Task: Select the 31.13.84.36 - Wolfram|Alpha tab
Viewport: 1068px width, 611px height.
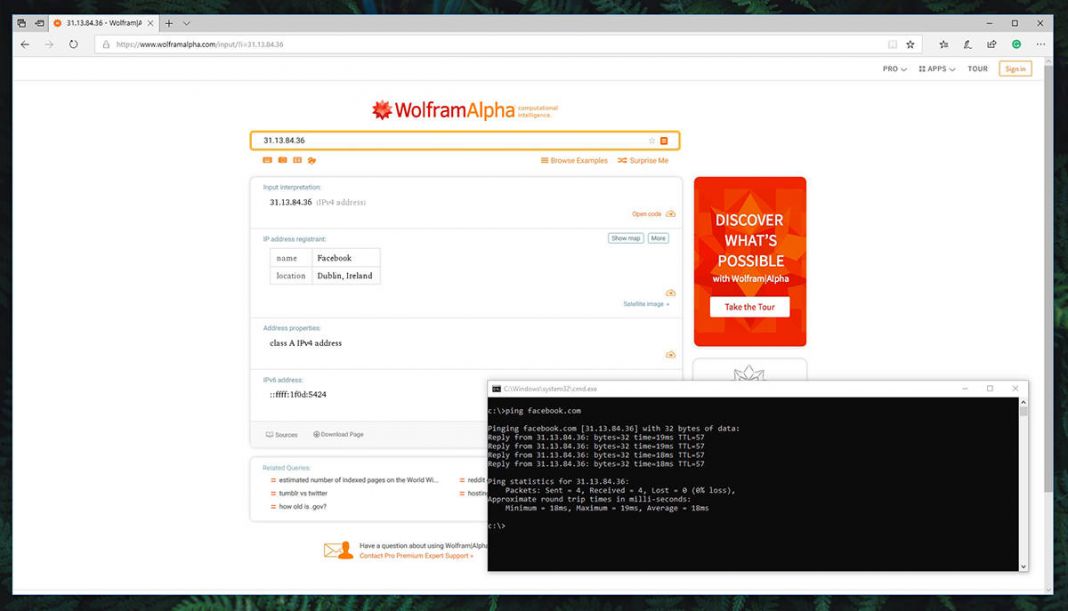Action: pyautogui.click(x=104, y=23)
